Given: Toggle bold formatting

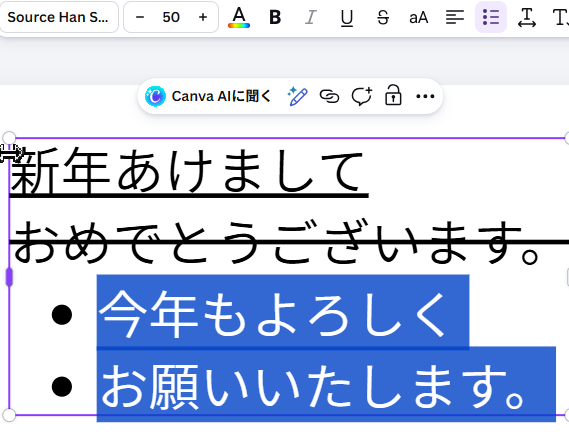Looking at the screenshot, I should coord(275,17).
